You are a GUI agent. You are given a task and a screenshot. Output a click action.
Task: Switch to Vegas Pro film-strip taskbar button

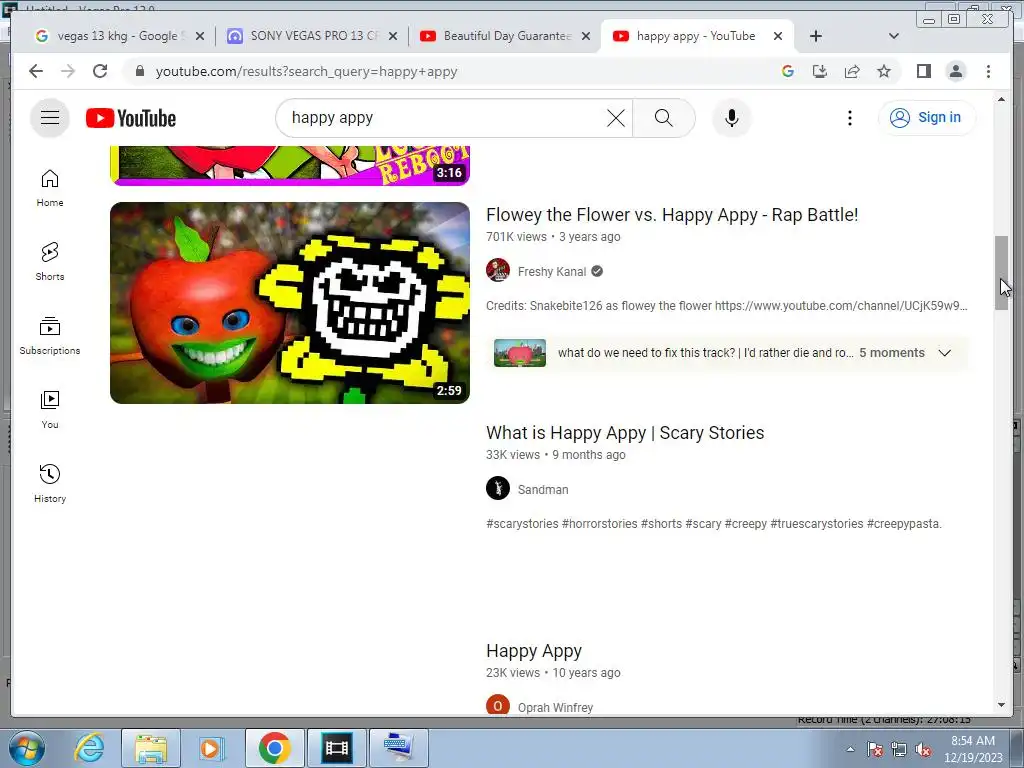(337, 748)
